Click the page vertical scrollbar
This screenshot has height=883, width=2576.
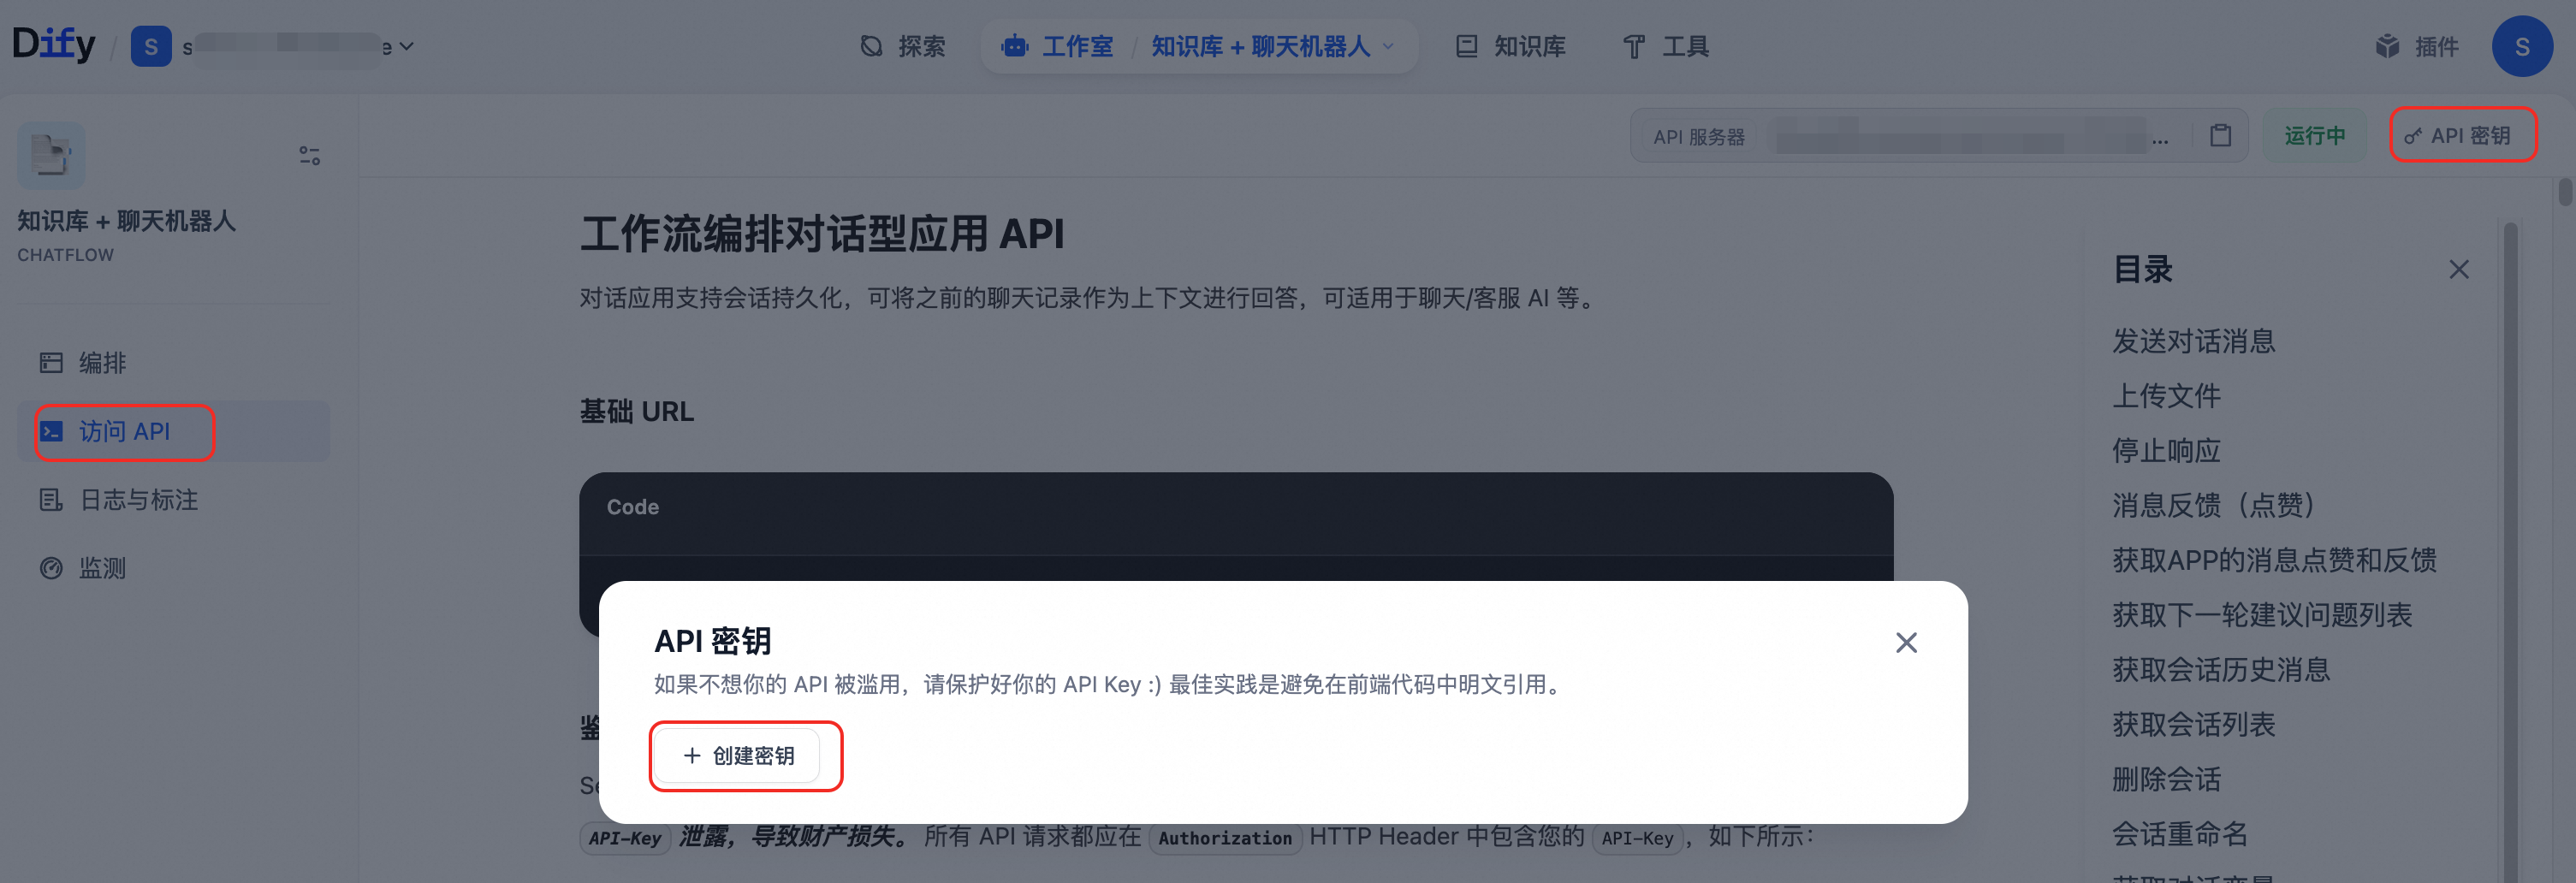pos(2564,192)
